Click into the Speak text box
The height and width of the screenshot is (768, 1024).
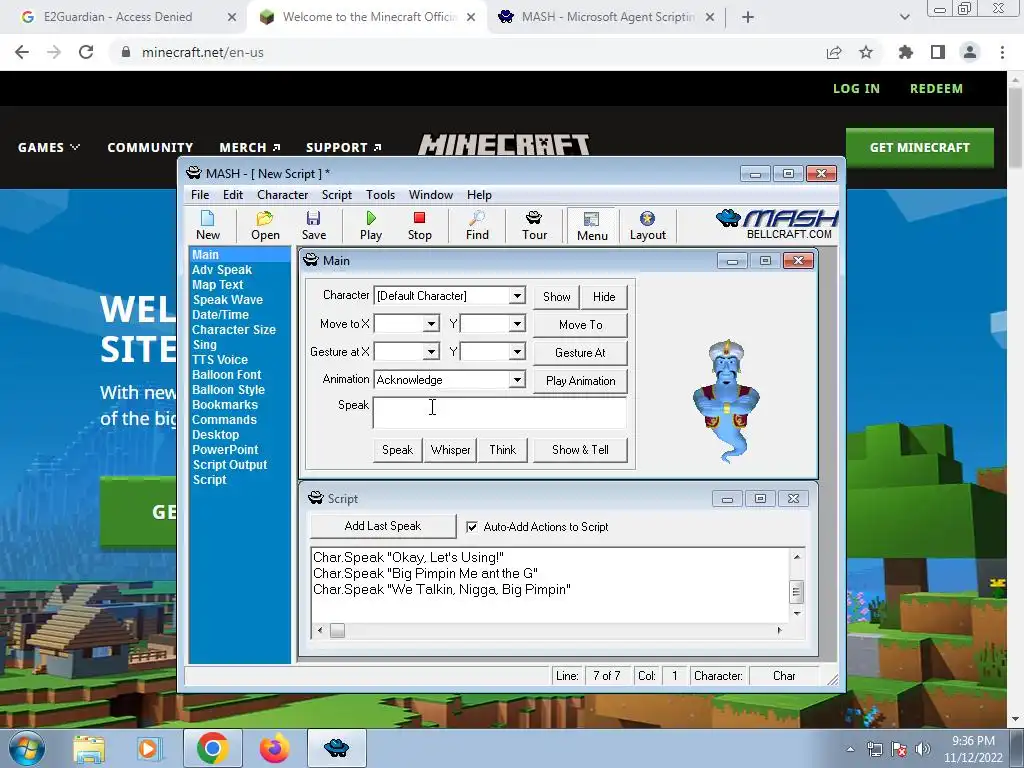click(x=500, y=413)
